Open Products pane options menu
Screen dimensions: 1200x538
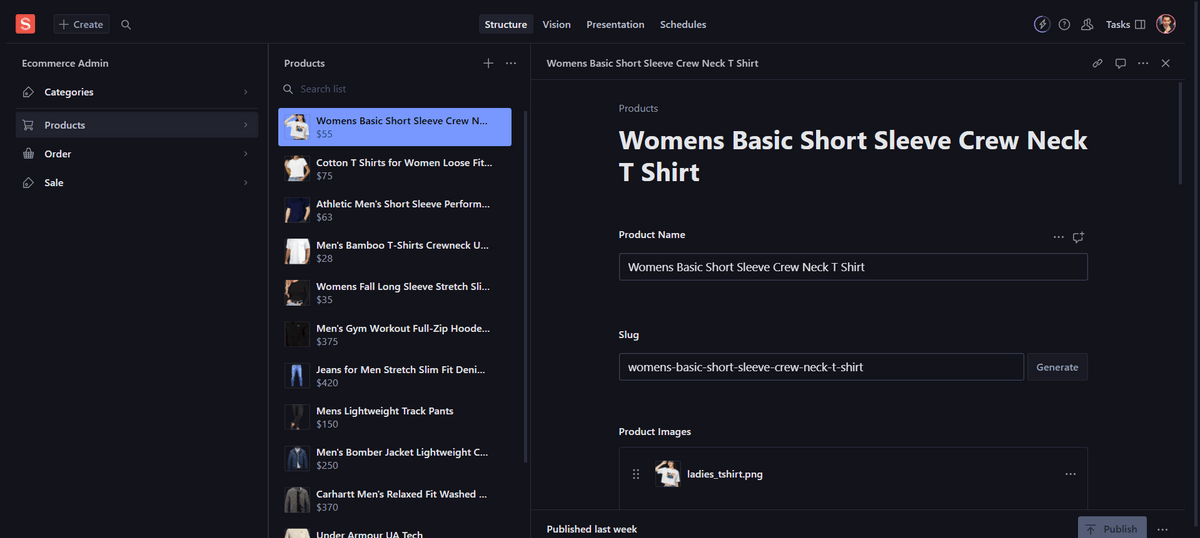click(x=511, y=63)
